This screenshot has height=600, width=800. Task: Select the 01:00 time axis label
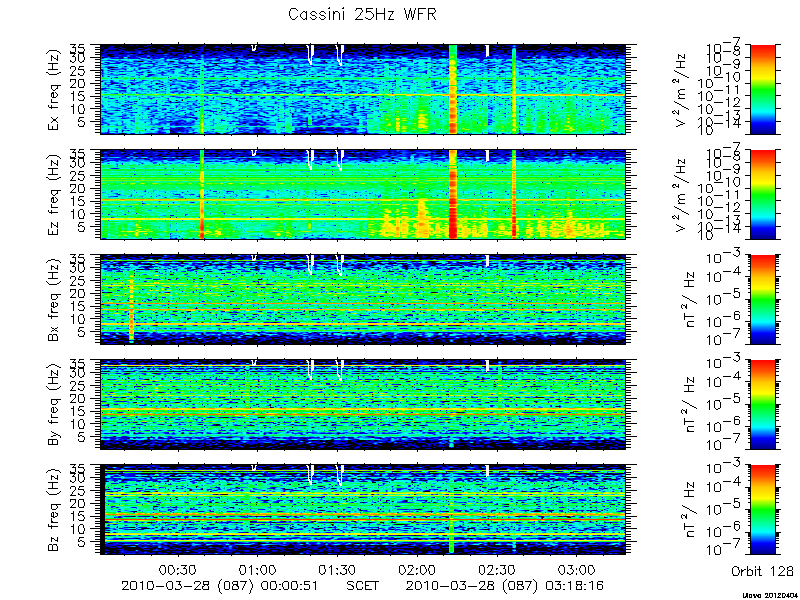[x=257, y=570]
